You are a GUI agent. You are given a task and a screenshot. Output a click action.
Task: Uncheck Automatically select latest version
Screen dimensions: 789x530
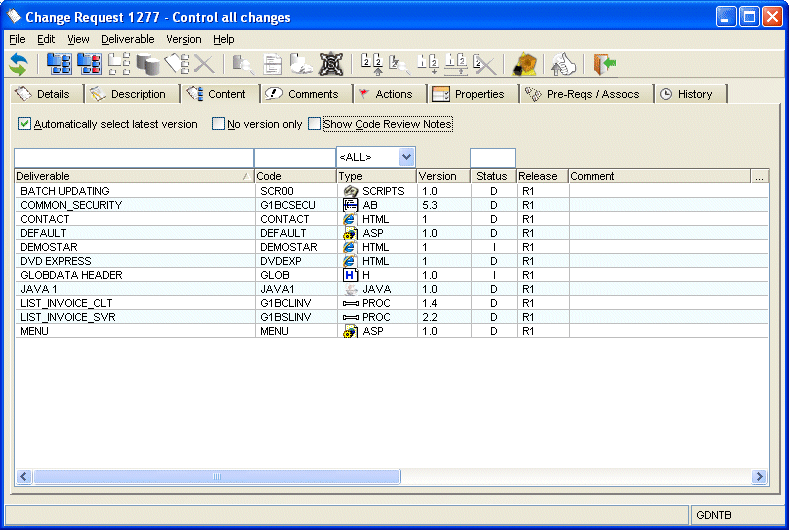(25, 124)
